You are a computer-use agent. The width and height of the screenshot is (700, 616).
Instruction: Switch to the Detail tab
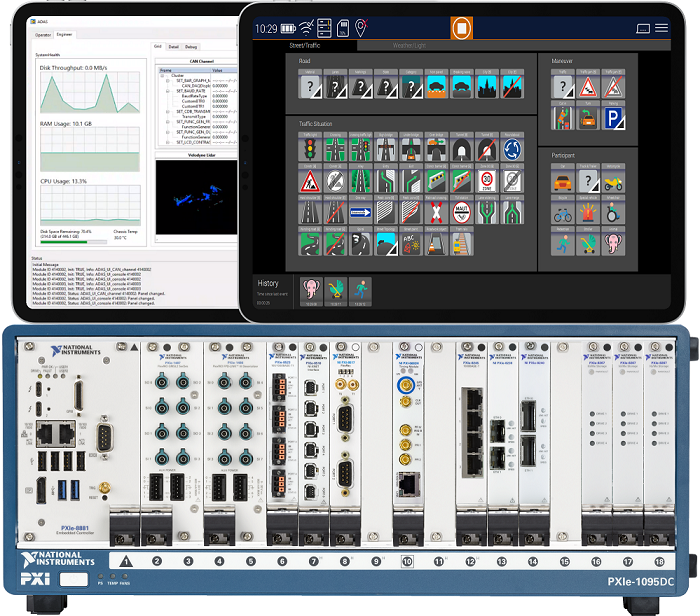174,47
